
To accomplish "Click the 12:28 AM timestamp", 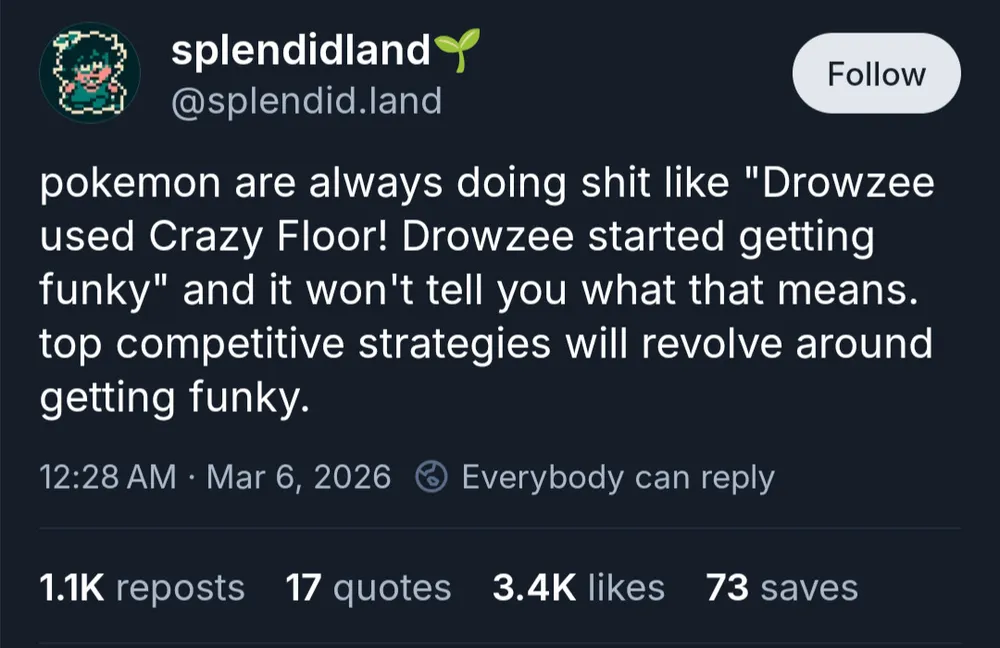I will (x=108, y=477).
